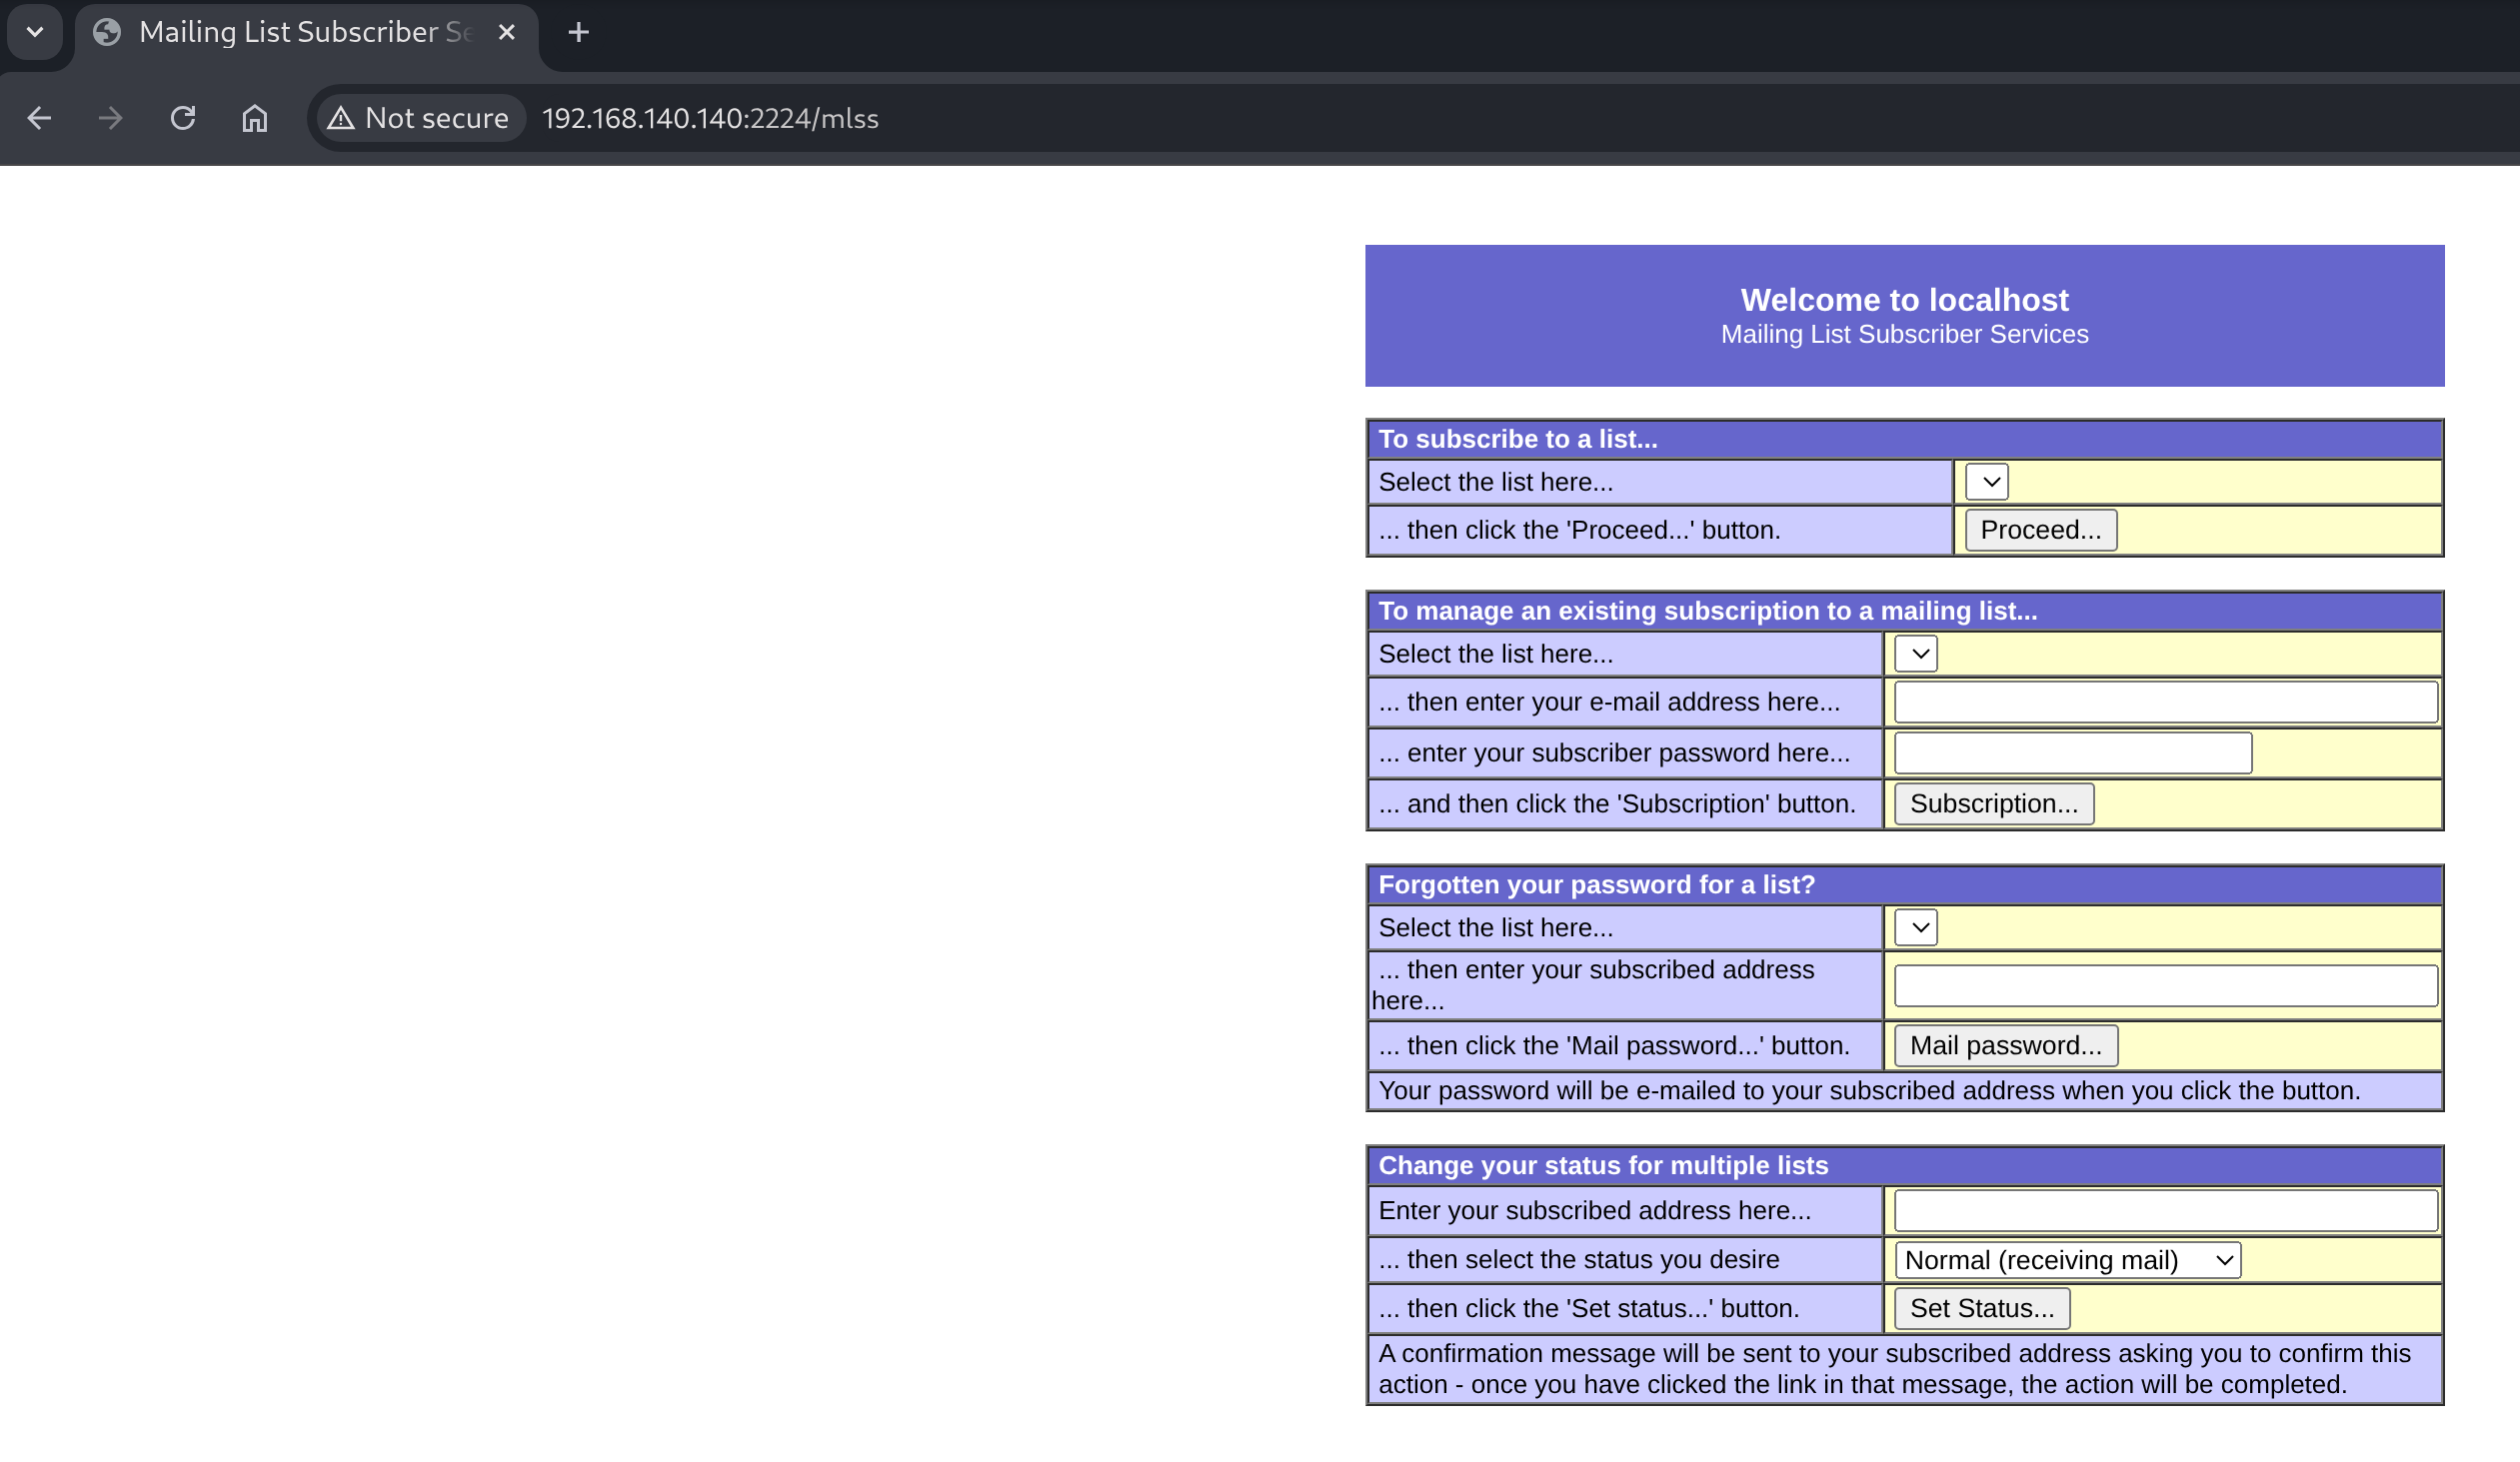This screenshot has height=1462, width=2520.
Task: Click into the subscriber password field
Action: click(2072, 753)
